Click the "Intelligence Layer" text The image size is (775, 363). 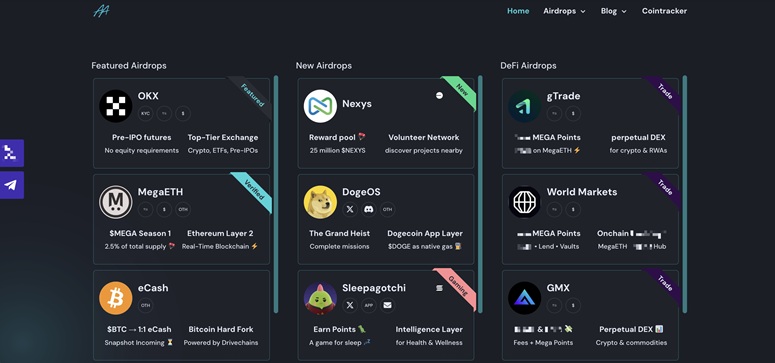coord(429,329)
